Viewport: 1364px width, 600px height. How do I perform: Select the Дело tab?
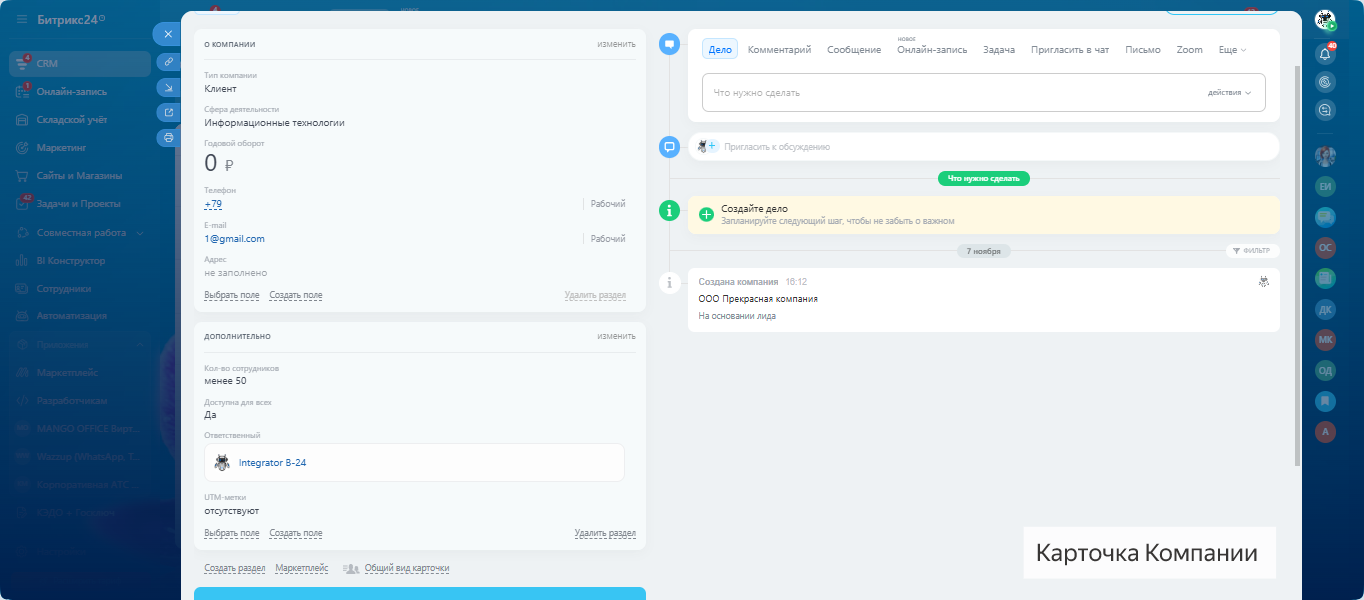720,50
